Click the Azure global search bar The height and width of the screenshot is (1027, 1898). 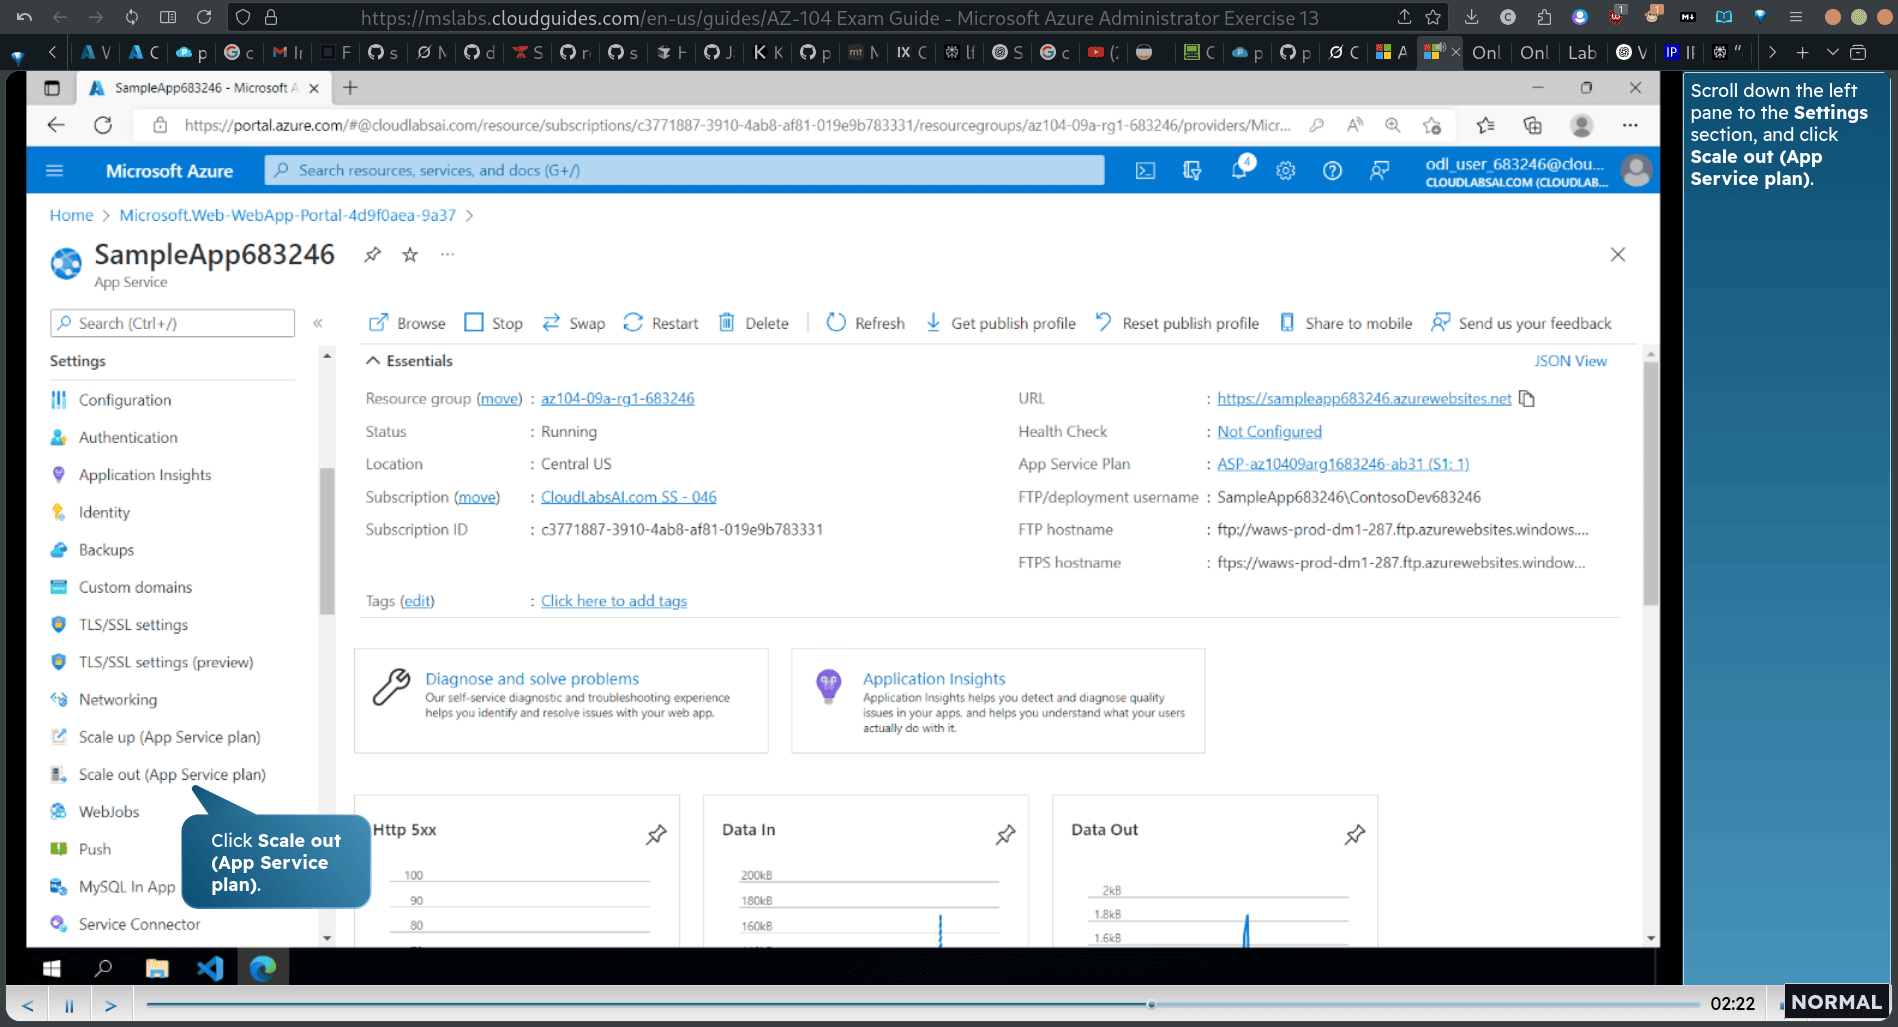(x=685, y=170)
